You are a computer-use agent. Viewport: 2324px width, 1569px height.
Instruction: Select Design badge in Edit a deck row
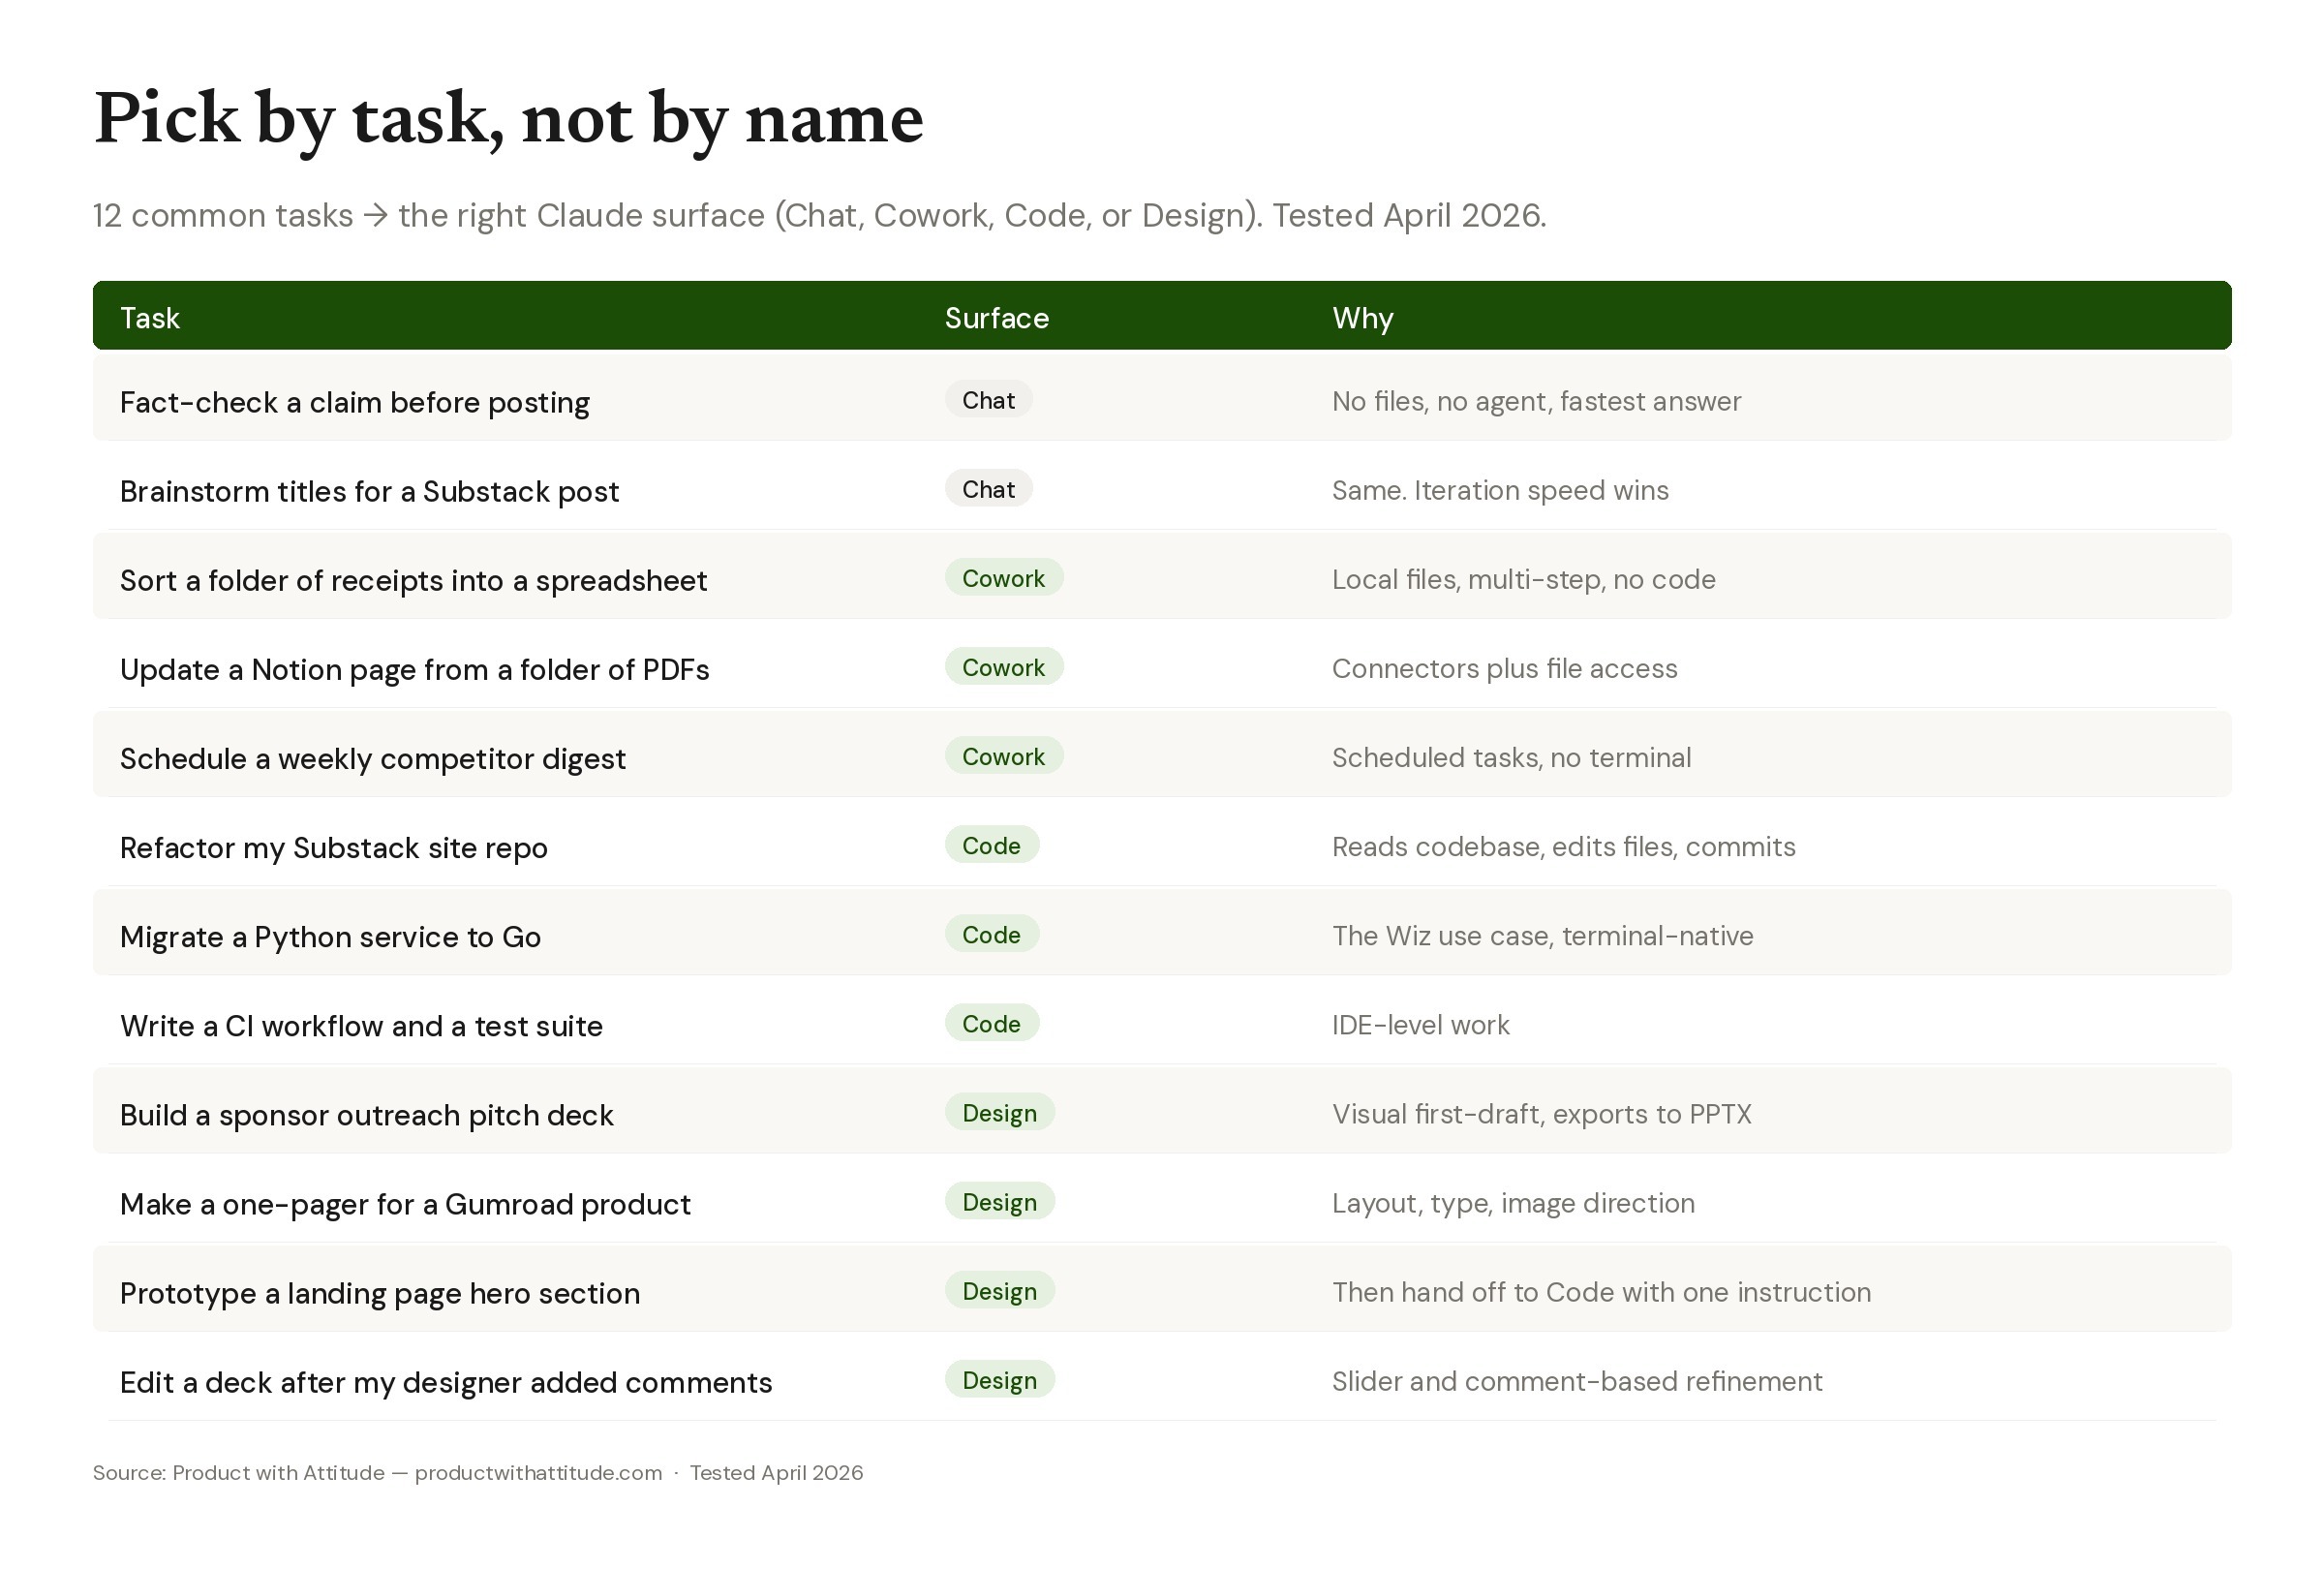click(999, 1379)
